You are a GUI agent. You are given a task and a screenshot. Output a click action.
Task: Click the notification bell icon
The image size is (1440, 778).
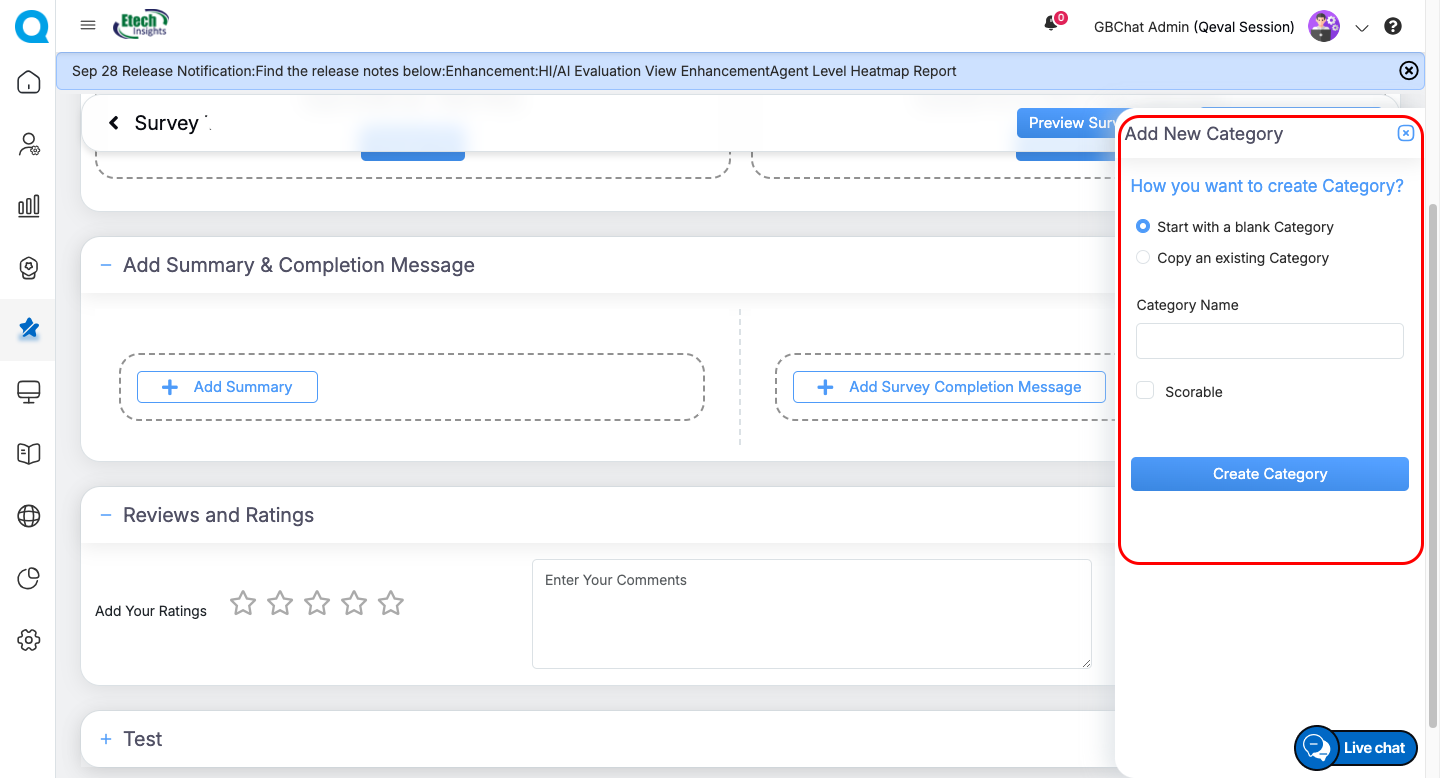tap(1051, 24)
